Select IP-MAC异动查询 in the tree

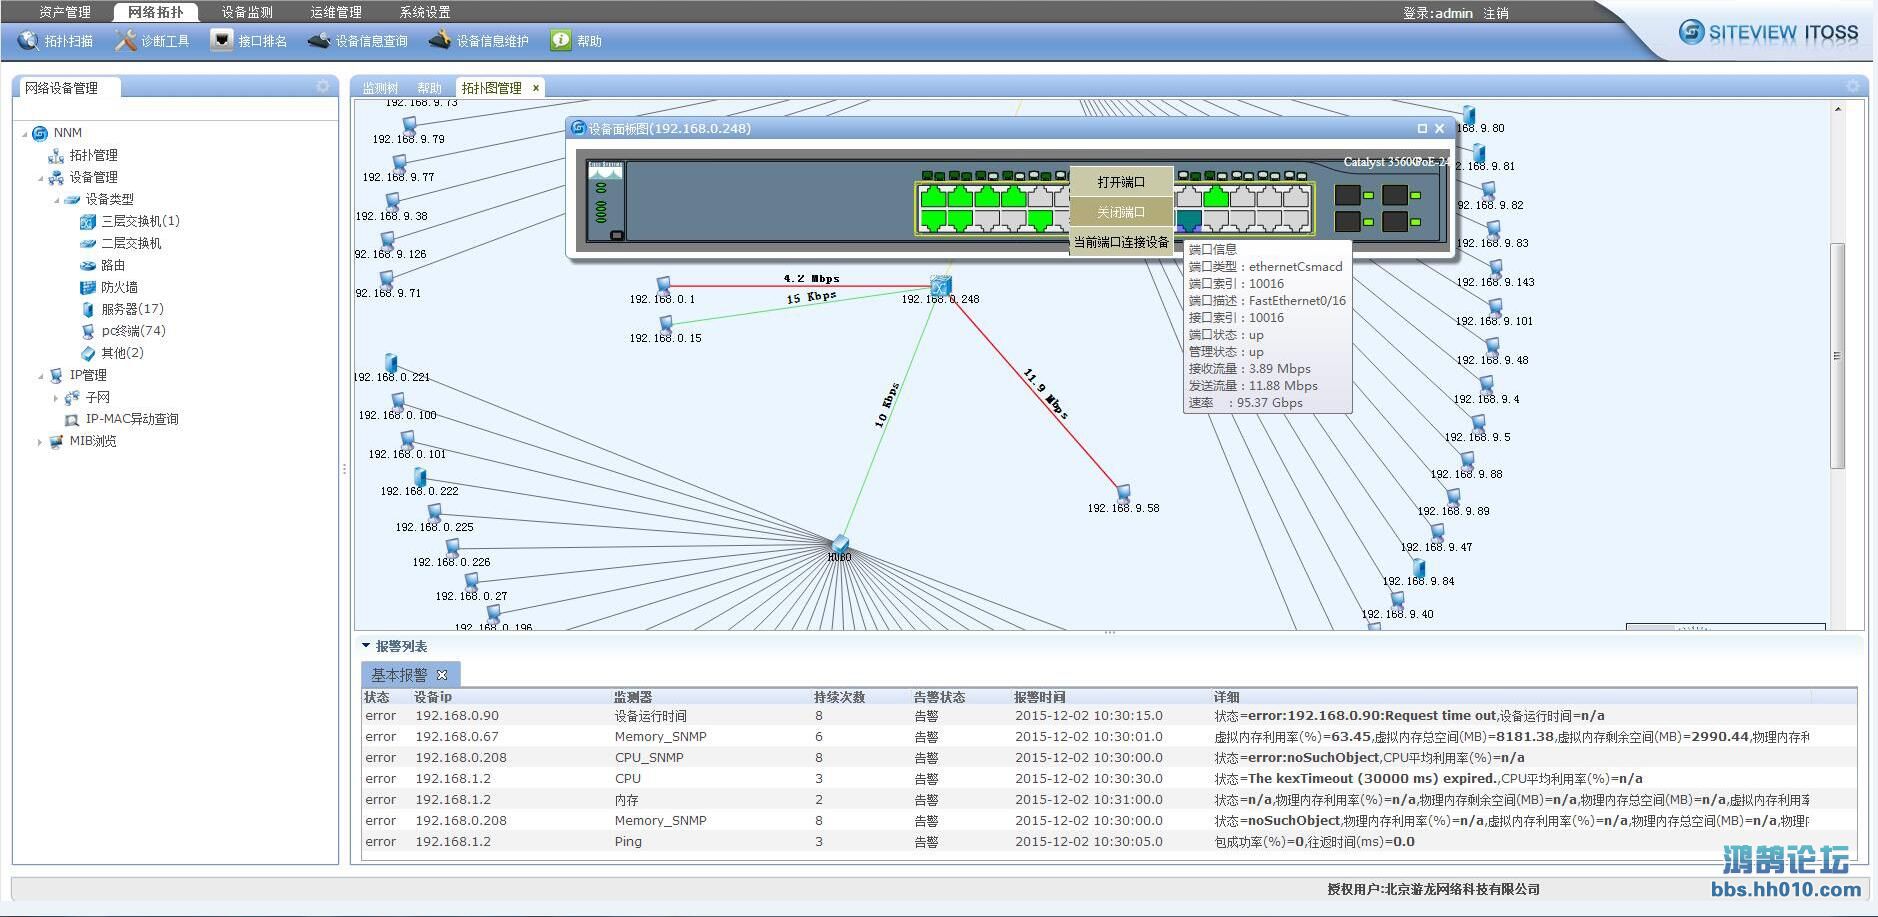(x=132, y=419)
